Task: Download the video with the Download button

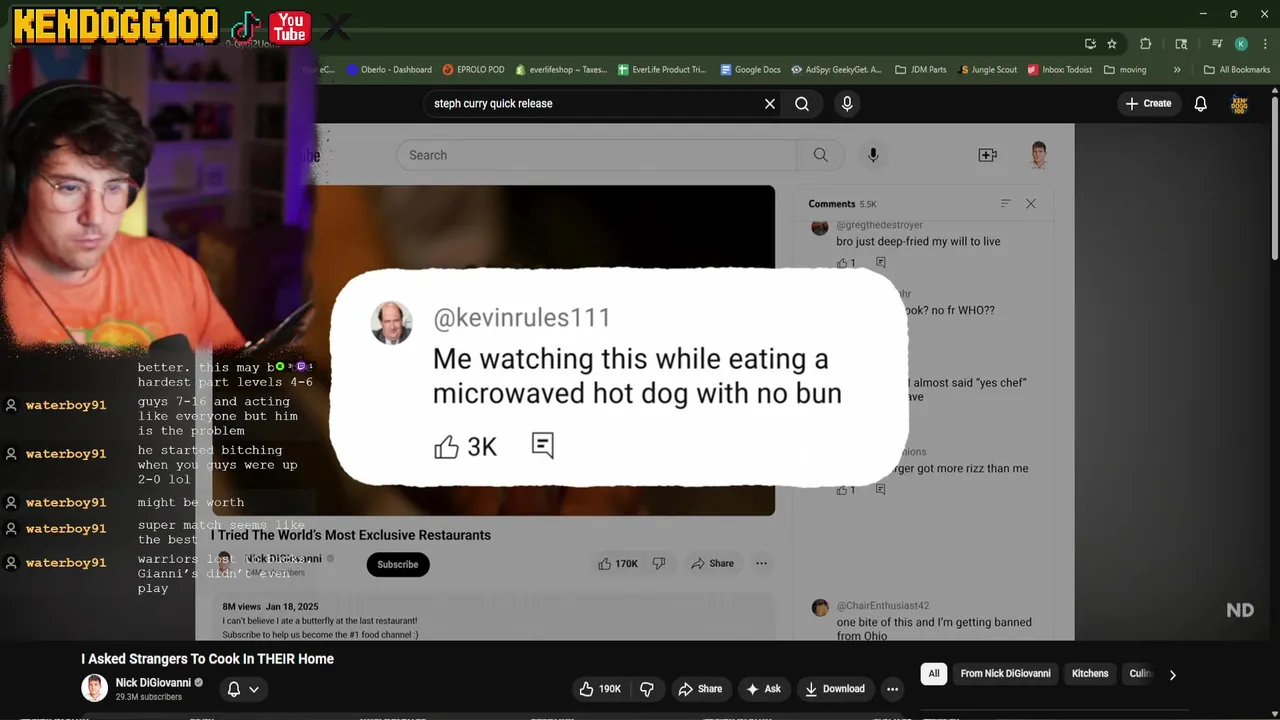Action: (x=835, y=689)
